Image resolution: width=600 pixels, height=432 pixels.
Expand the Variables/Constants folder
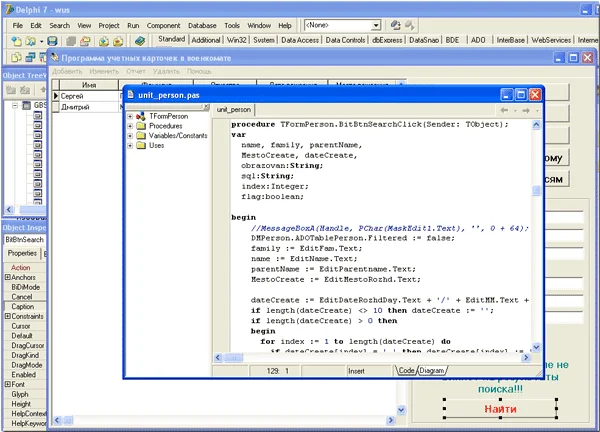[130, 135]
